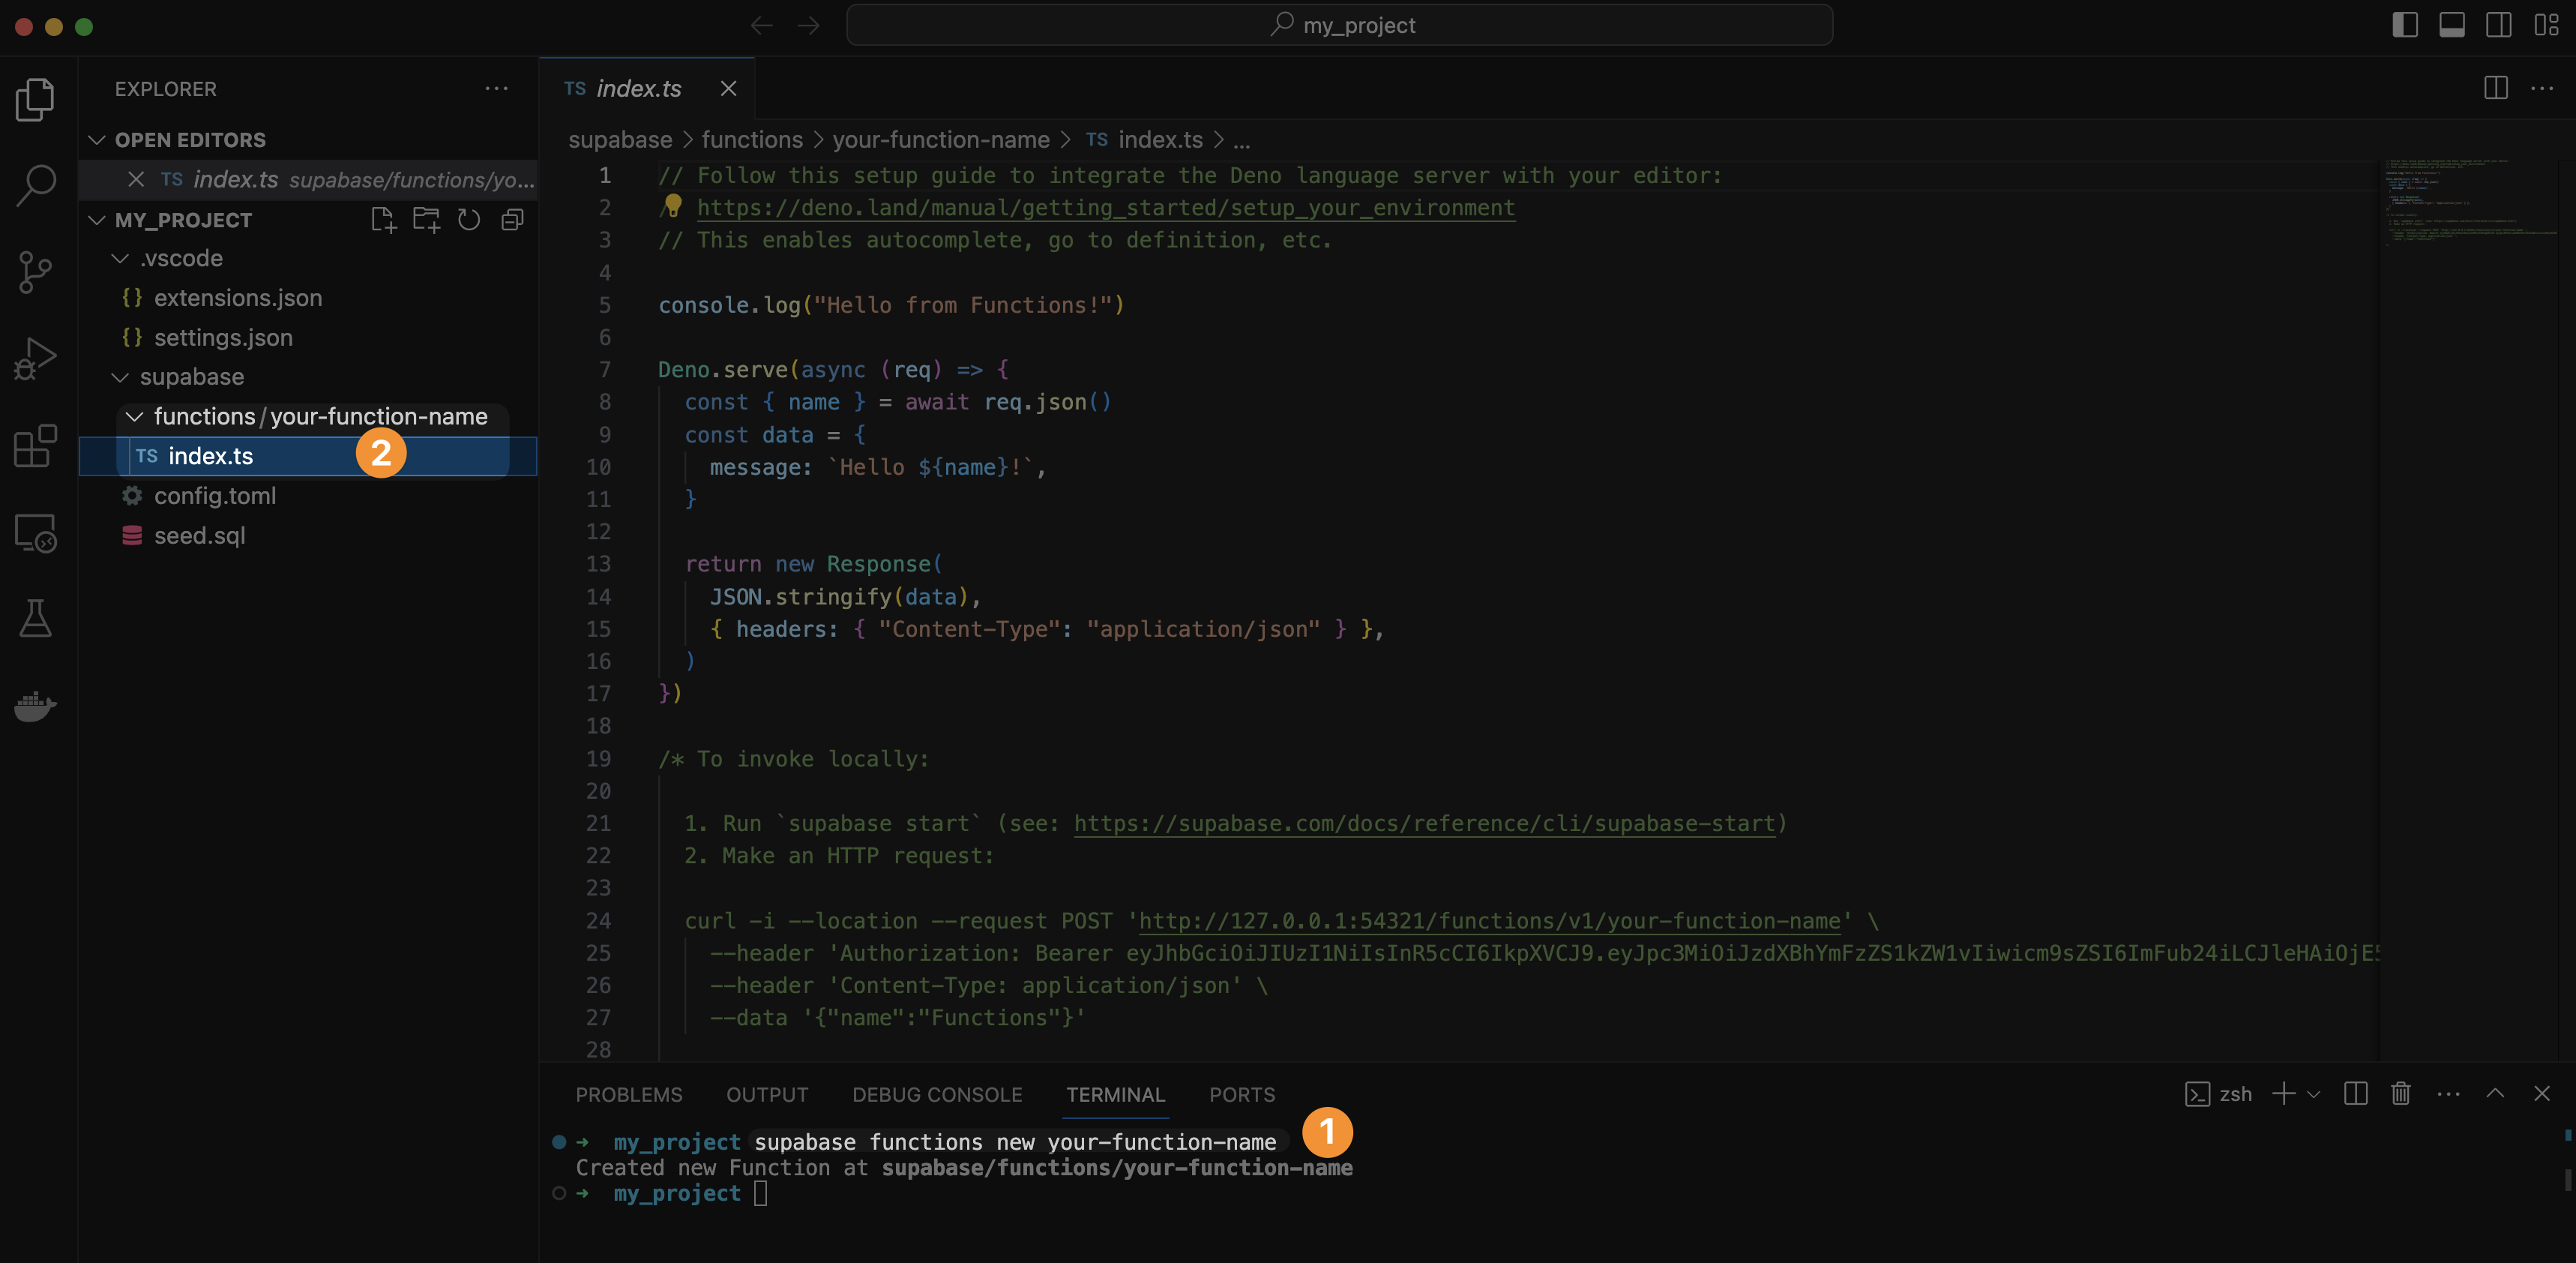2576x1263 pixels.
Task: Open the terminal profile dropdown next to zsh
Action: point(2313,1094)
